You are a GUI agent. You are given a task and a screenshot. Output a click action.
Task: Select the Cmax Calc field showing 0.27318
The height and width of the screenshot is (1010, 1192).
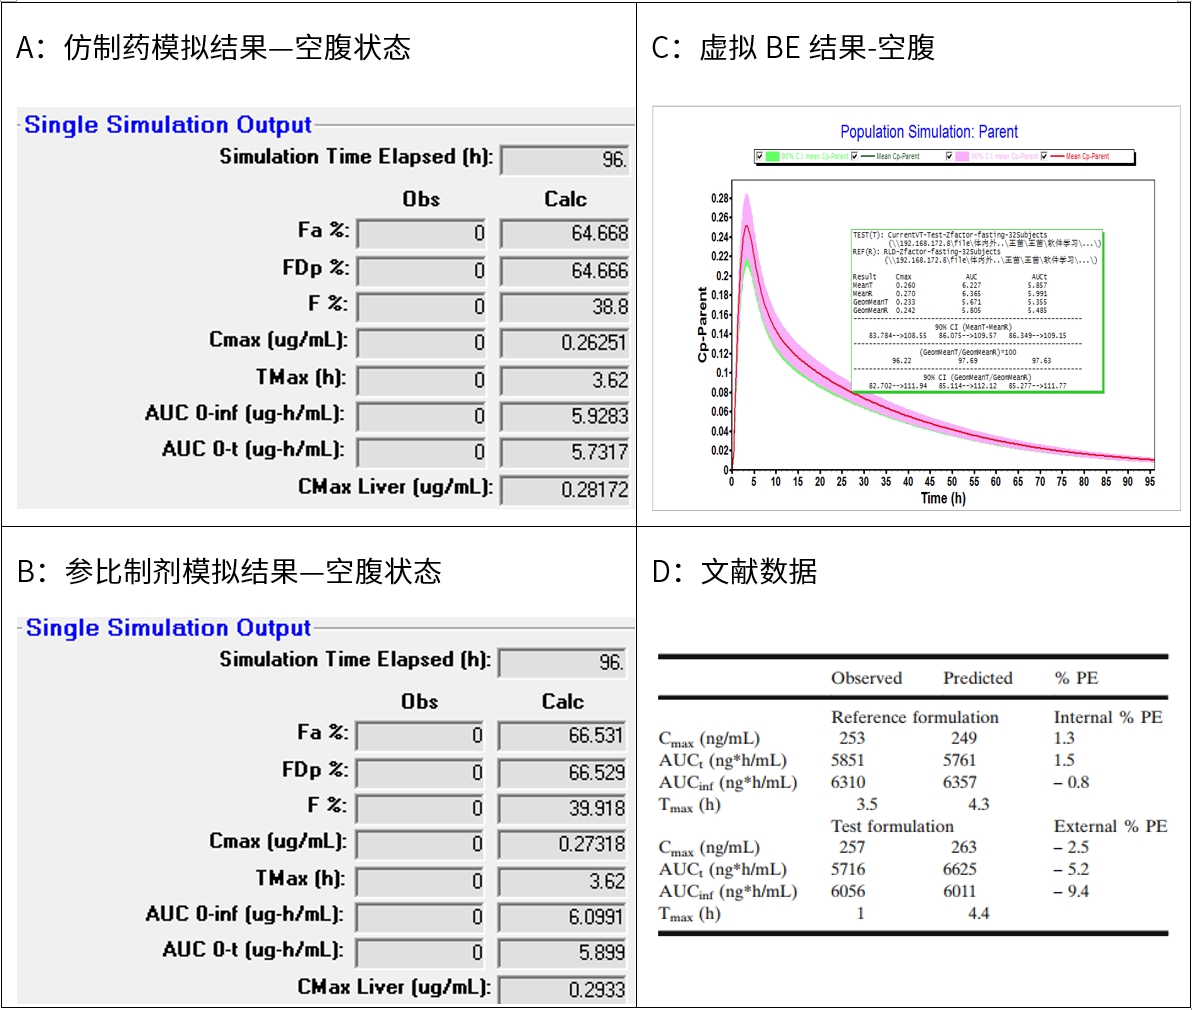click(x=562, y=845)
